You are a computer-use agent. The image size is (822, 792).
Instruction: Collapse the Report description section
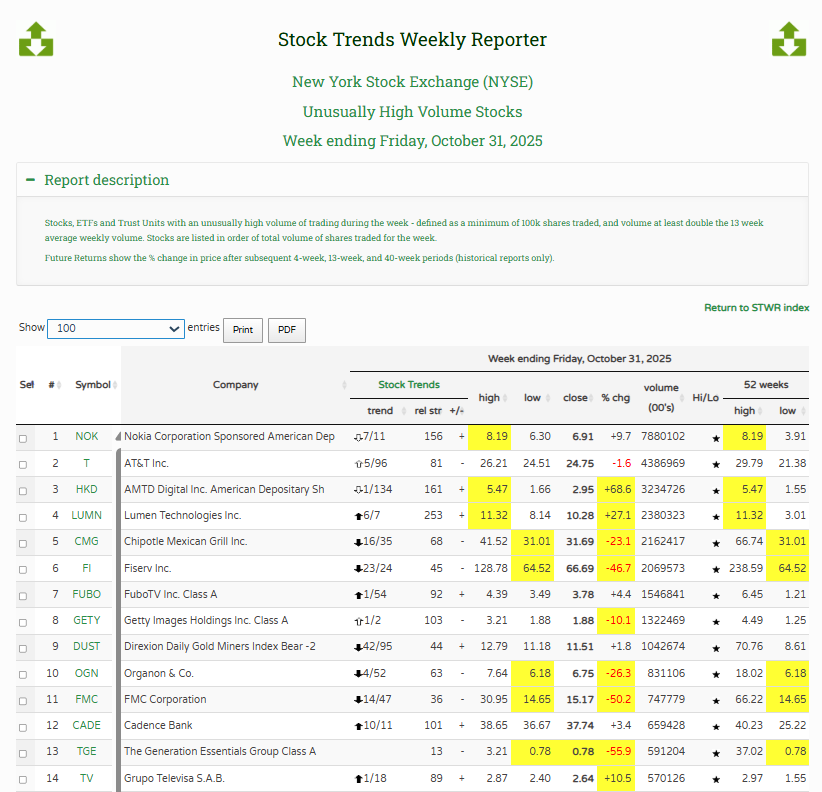click(31, 179)
